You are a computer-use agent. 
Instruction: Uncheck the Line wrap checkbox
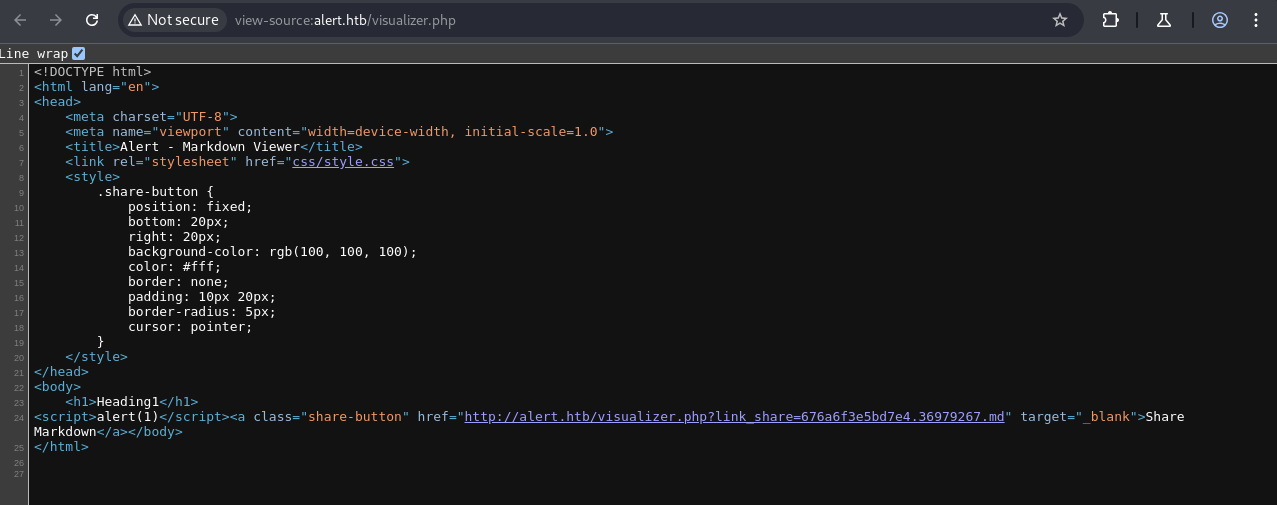pyautogui.click(x=79, y=53)
